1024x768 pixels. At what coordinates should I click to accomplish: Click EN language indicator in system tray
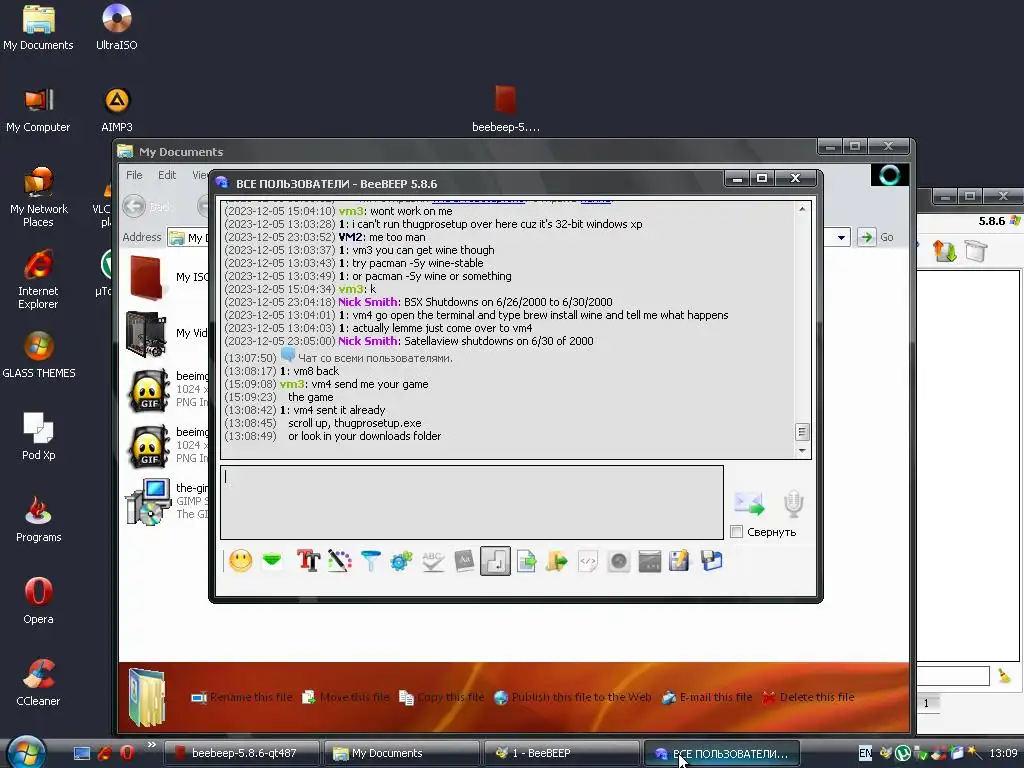point(865,753)
